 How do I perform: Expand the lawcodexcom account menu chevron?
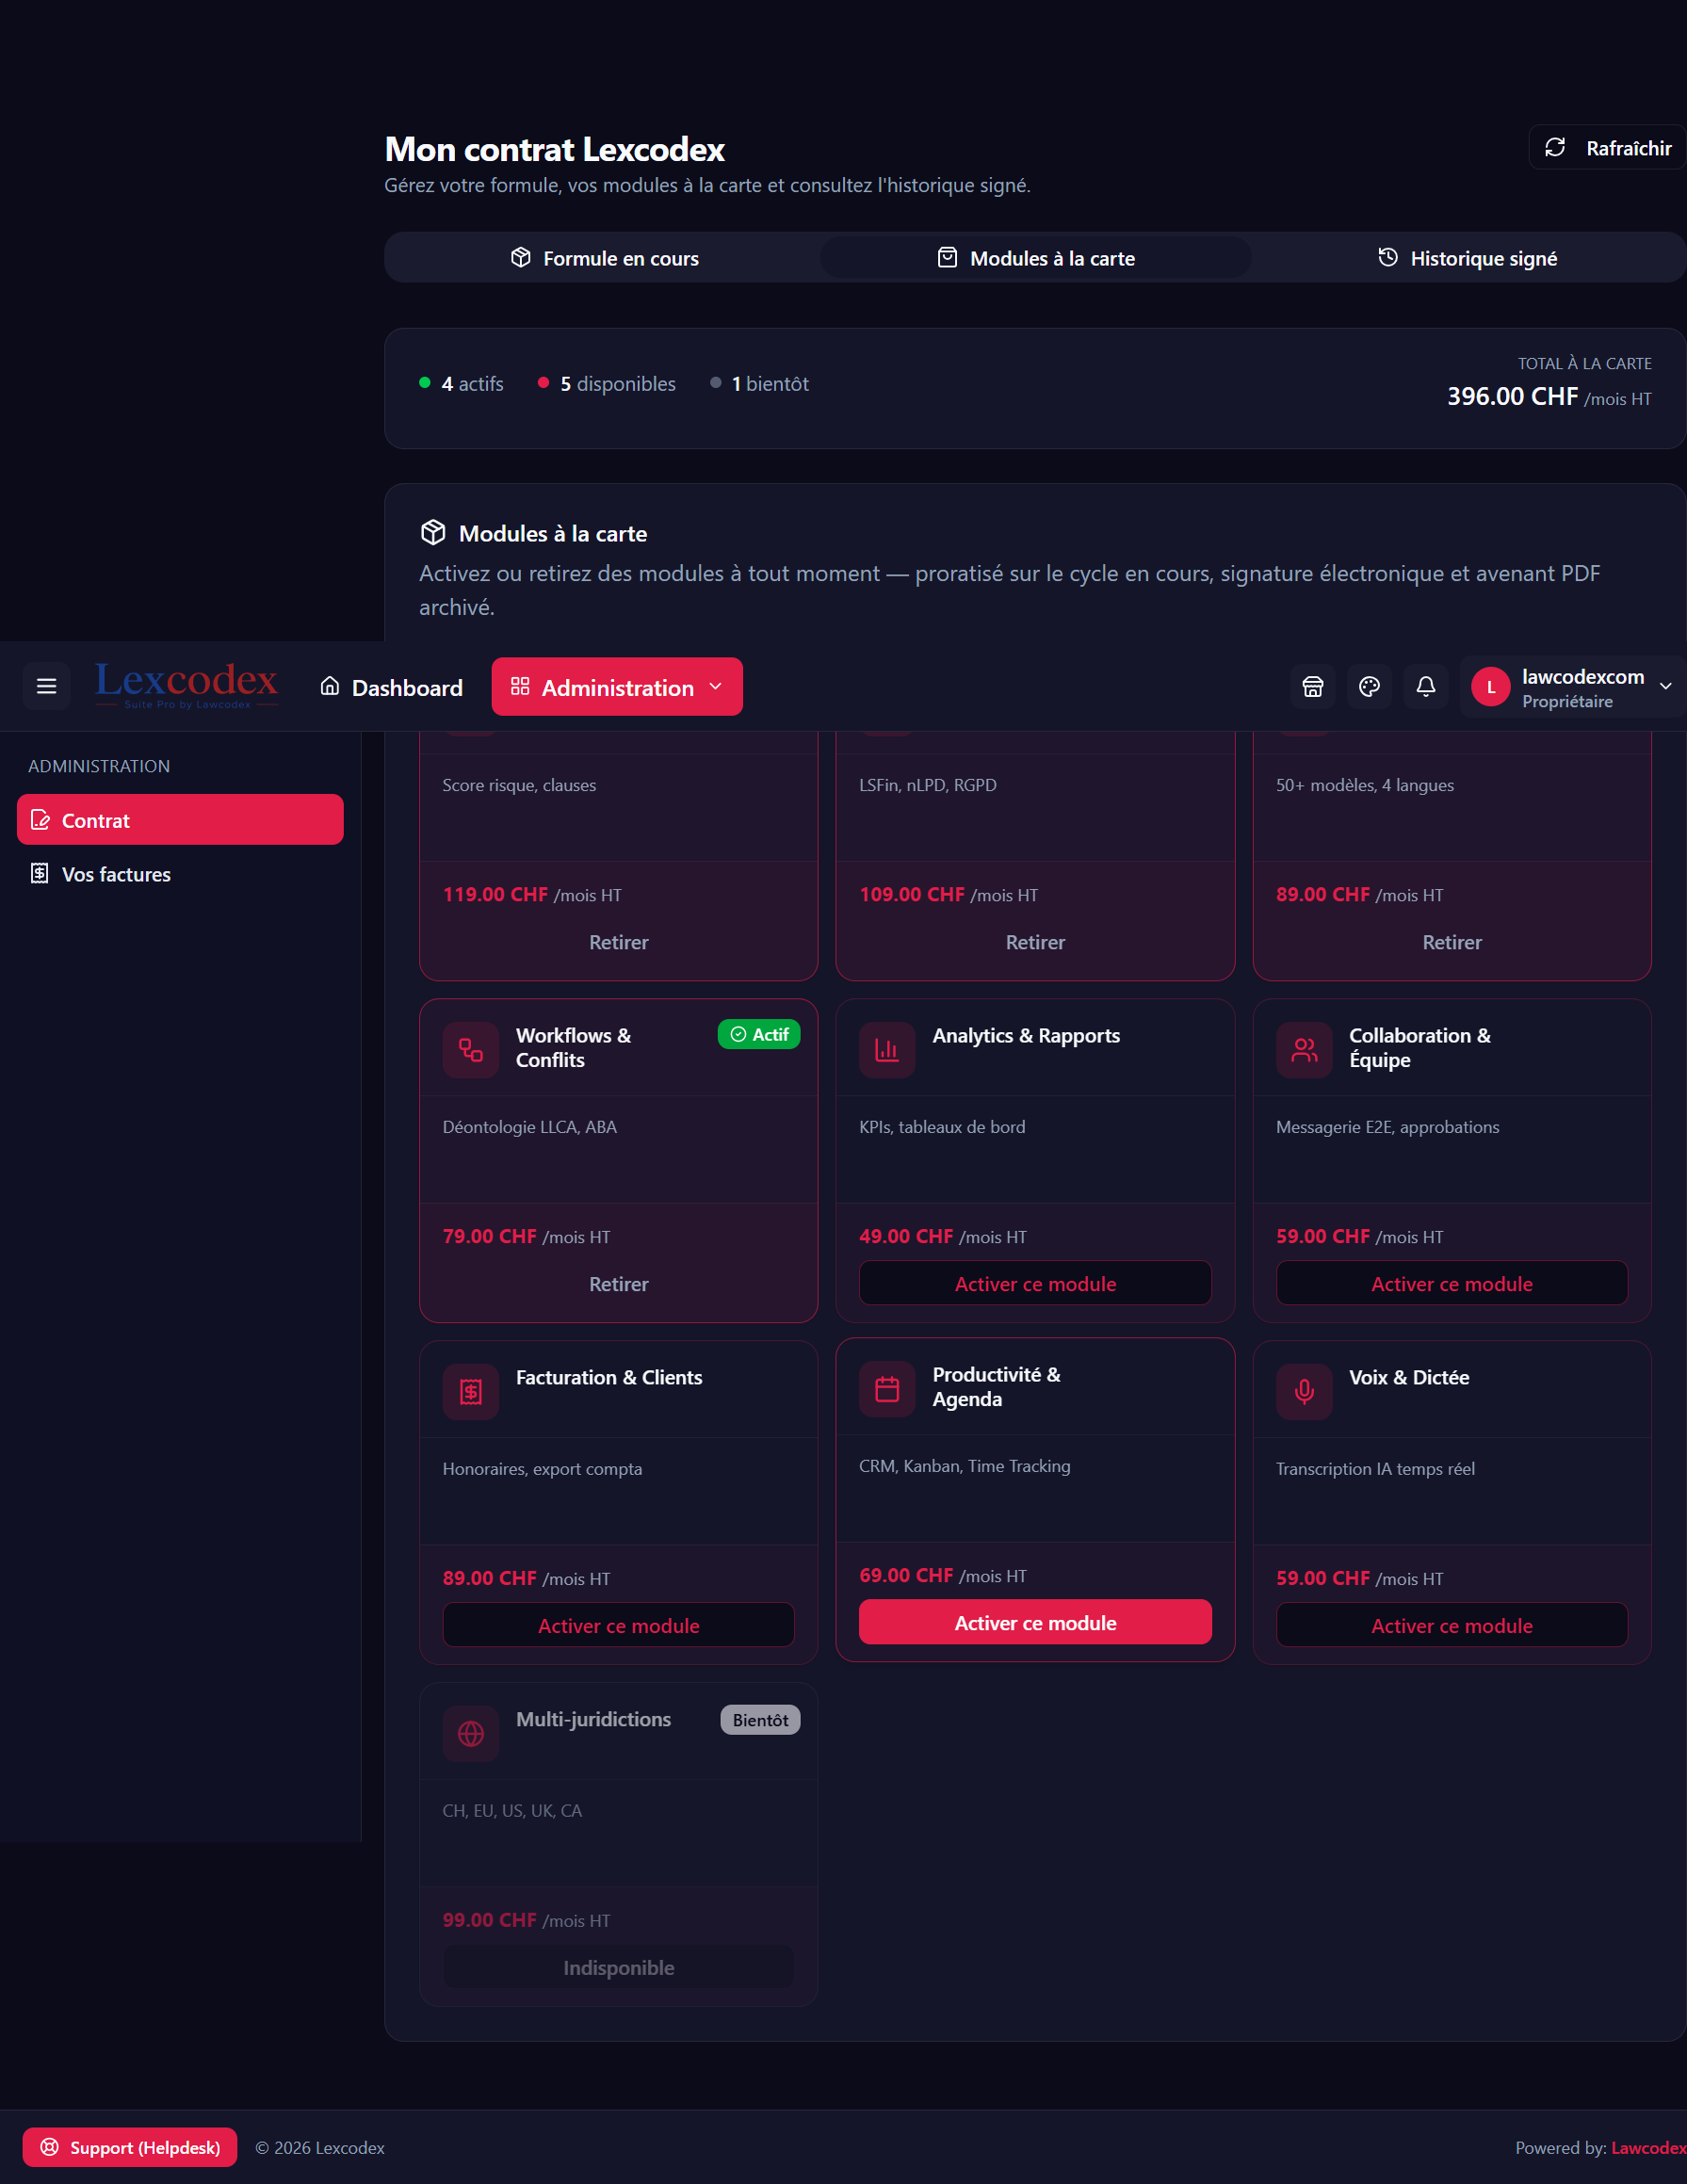click(x=1665, y=687)
